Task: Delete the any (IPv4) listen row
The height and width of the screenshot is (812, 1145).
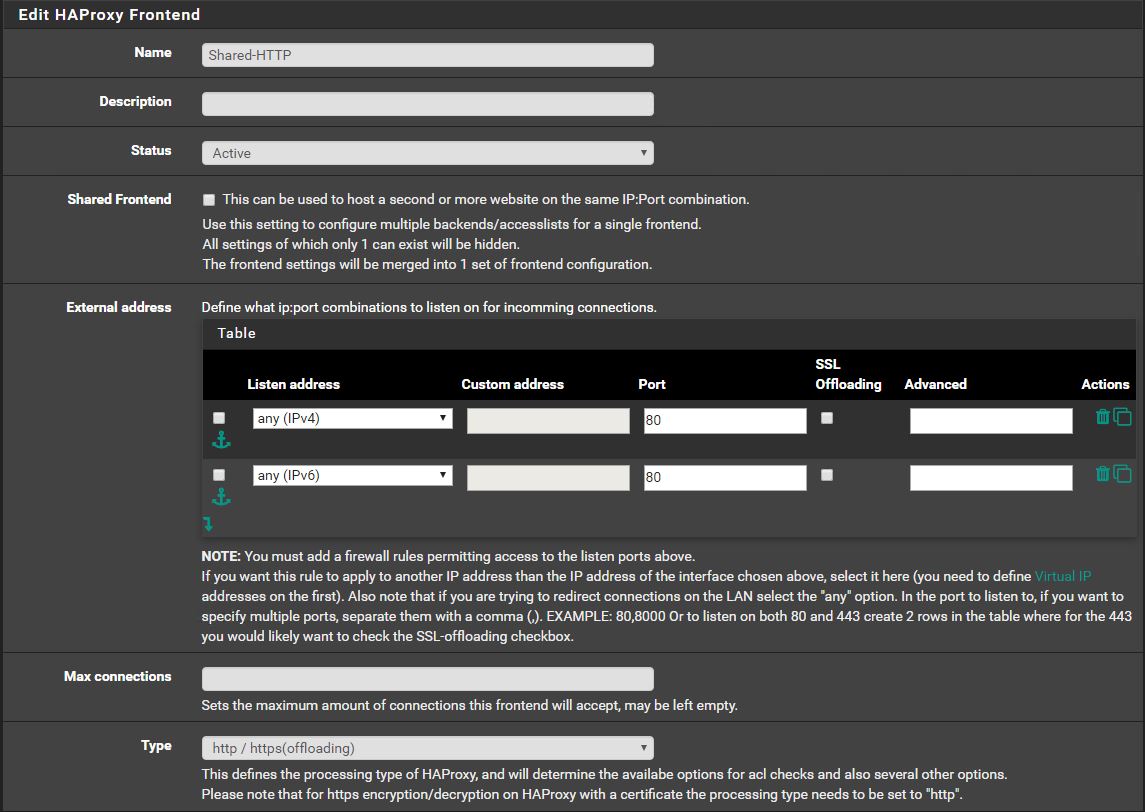Action: 1102,417
